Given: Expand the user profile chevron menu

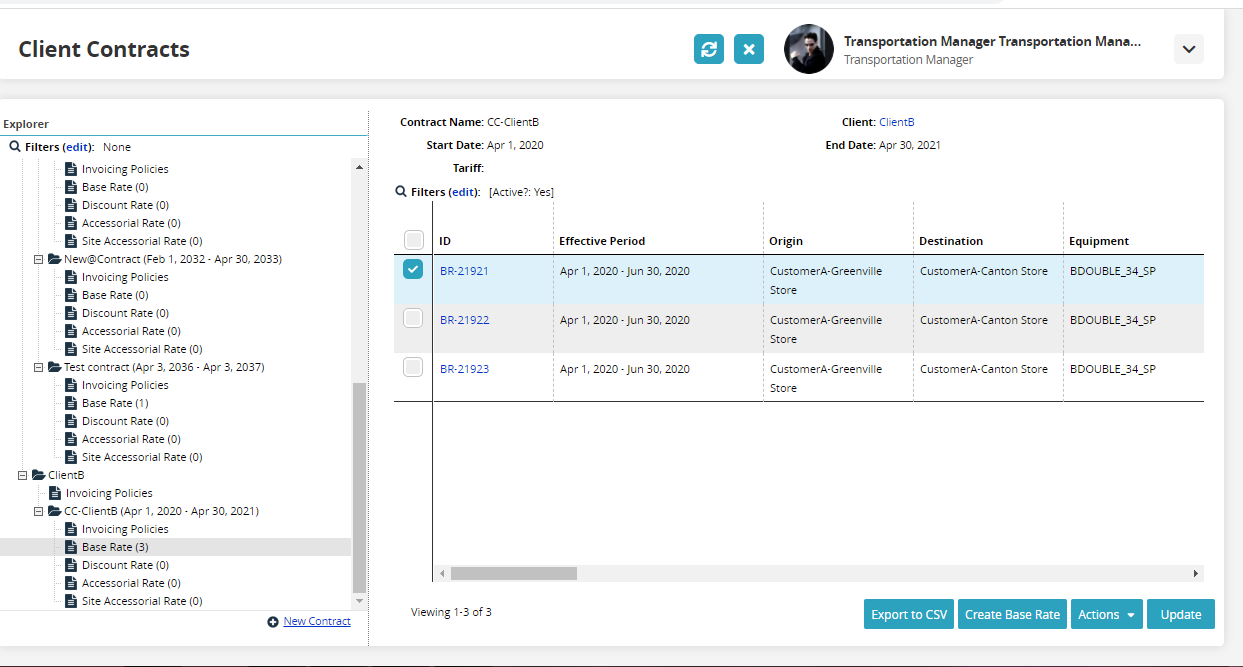Looking at the screenshot, I should coord(1188,49).
